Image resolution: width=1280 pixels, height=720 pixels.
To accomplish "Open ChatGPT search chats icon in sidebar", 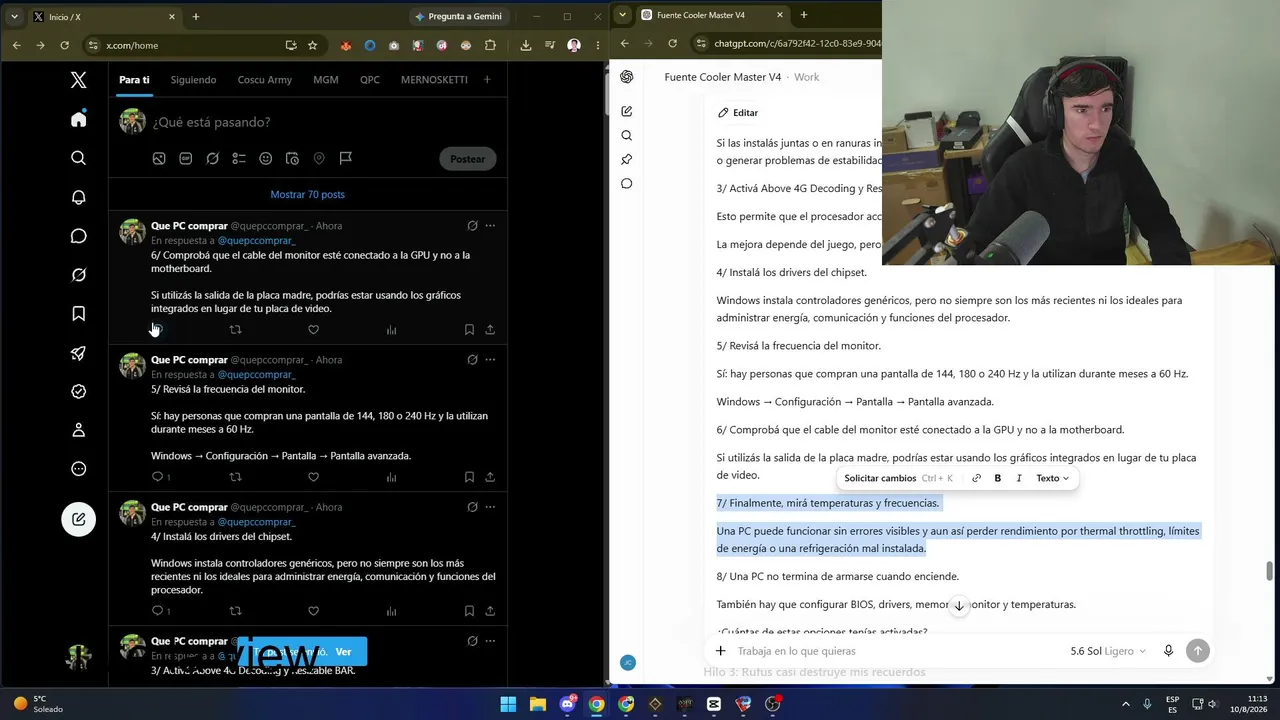I will [x=627, y=135].
